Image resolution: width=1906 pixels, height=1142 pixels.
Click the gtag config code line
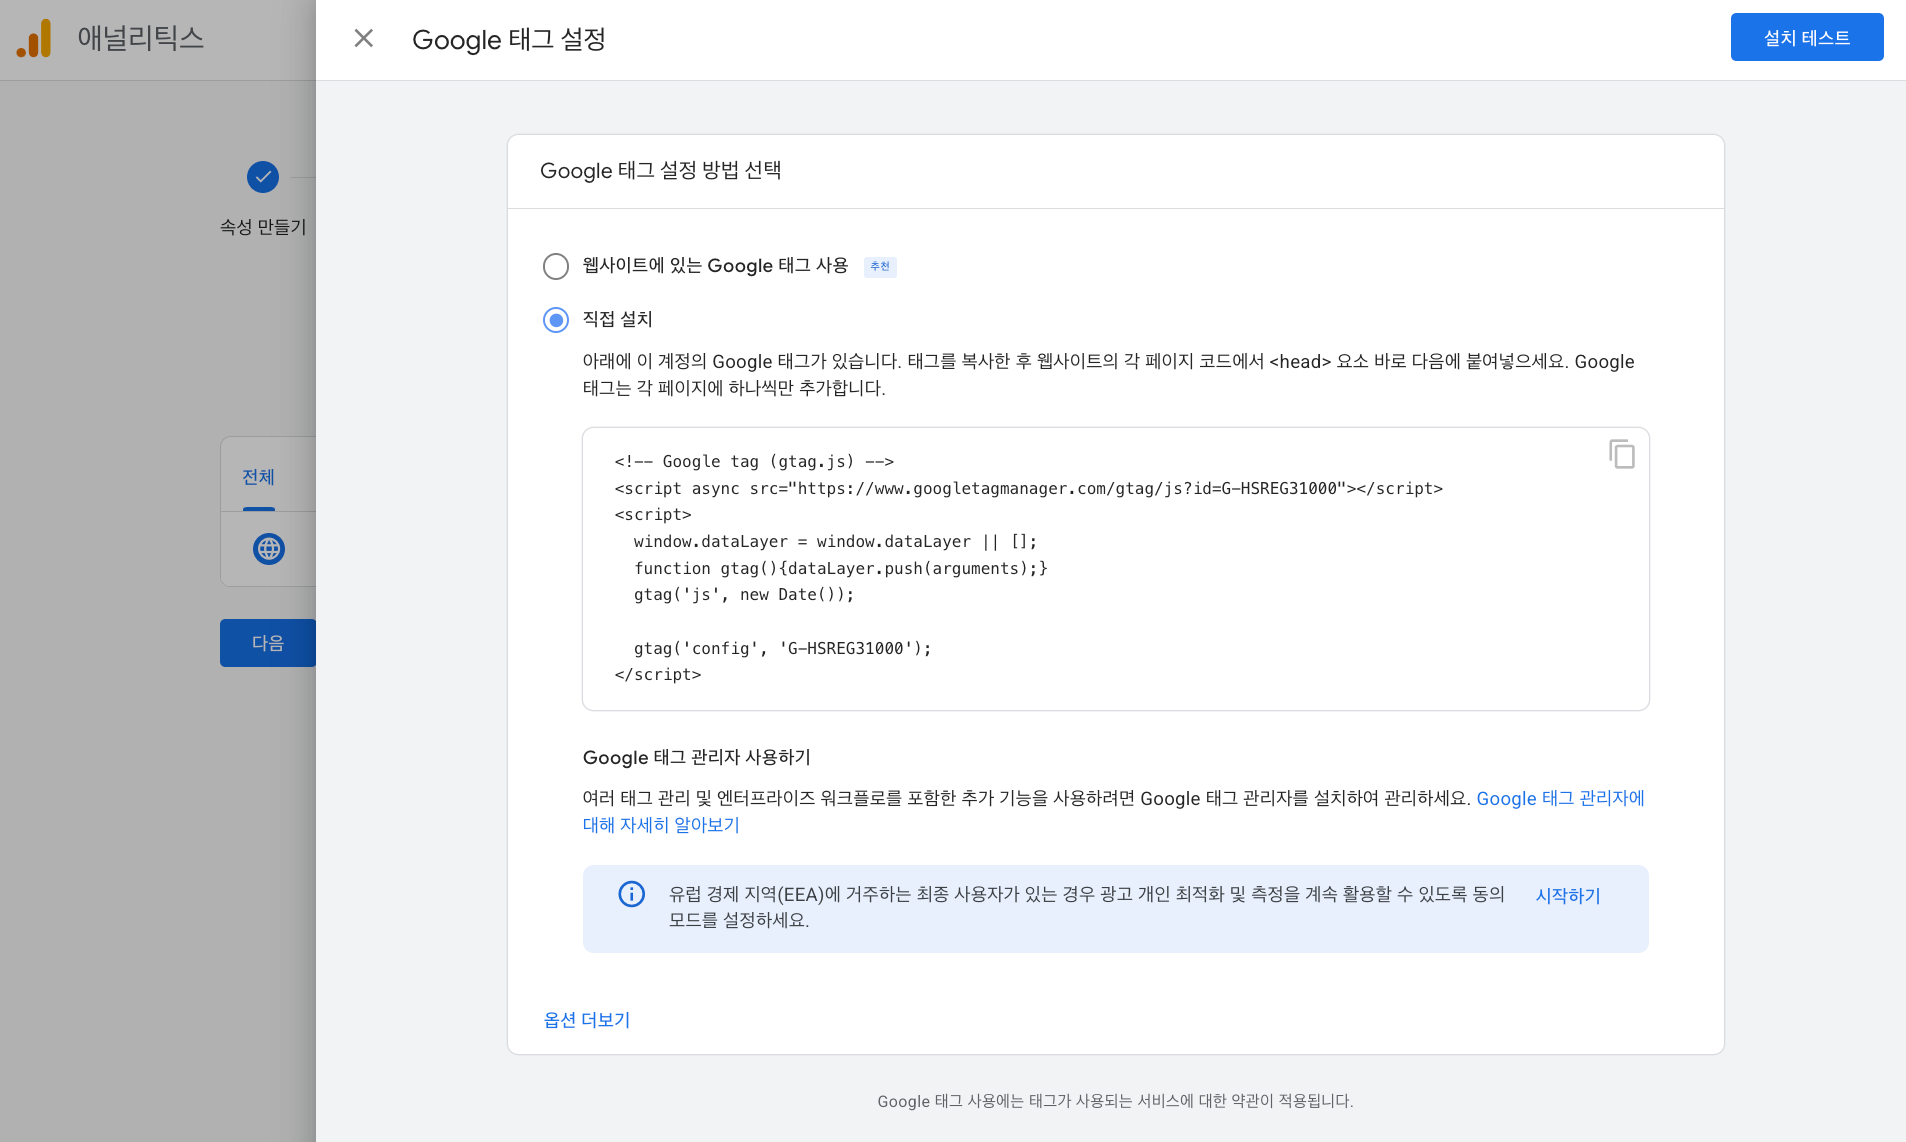pyautogui.click(x=782, y=648)
